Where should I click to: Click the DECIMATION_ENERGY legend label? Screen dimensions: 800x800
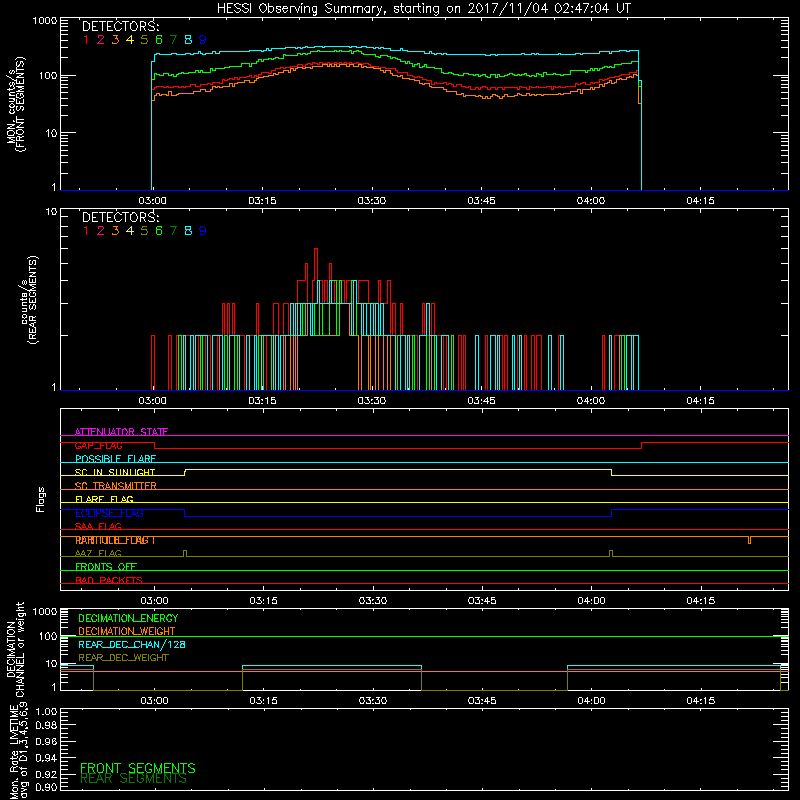coord(128,618)
